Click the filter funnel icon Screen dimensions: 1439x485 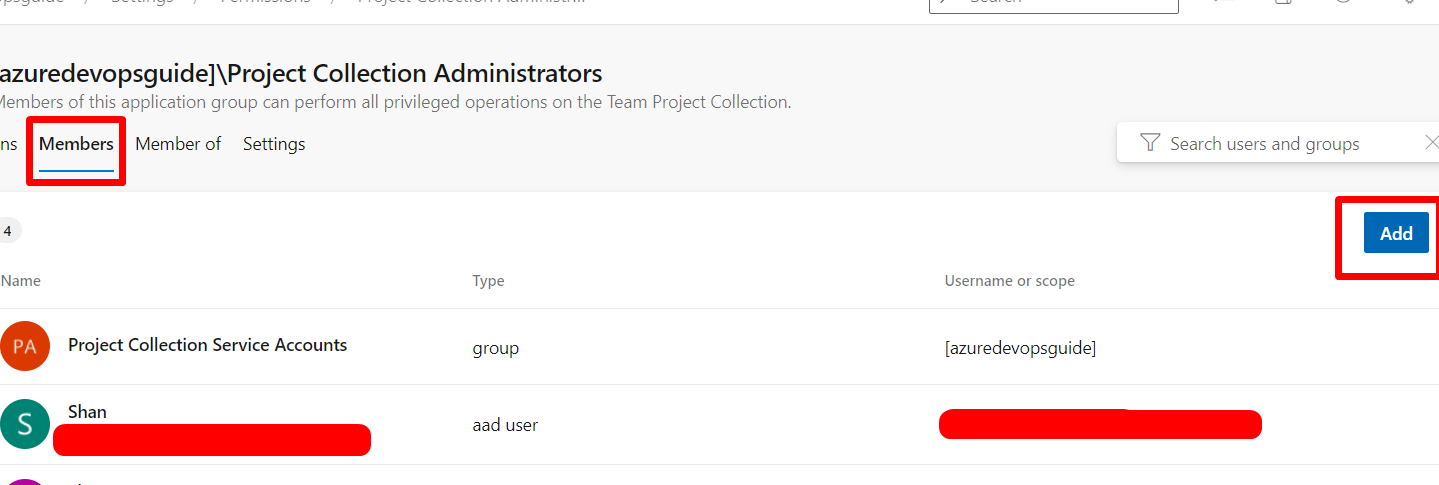[x=1149, y=143]
